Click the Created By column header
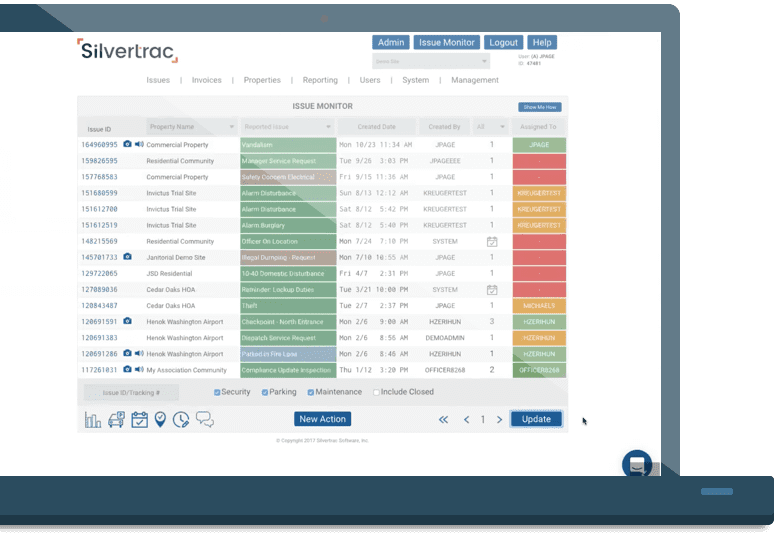 [x=444, y=127]
